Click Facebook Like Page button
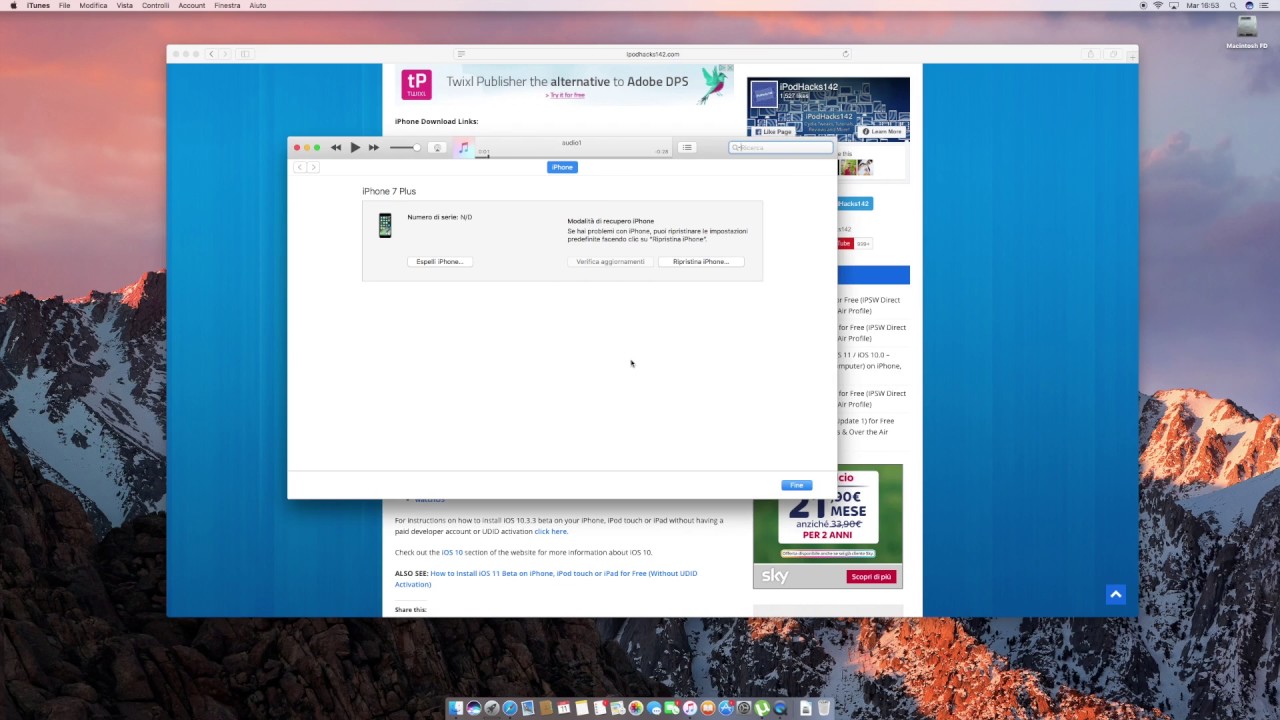Screen dimensions: 1280x720 [x=773, y=132]
